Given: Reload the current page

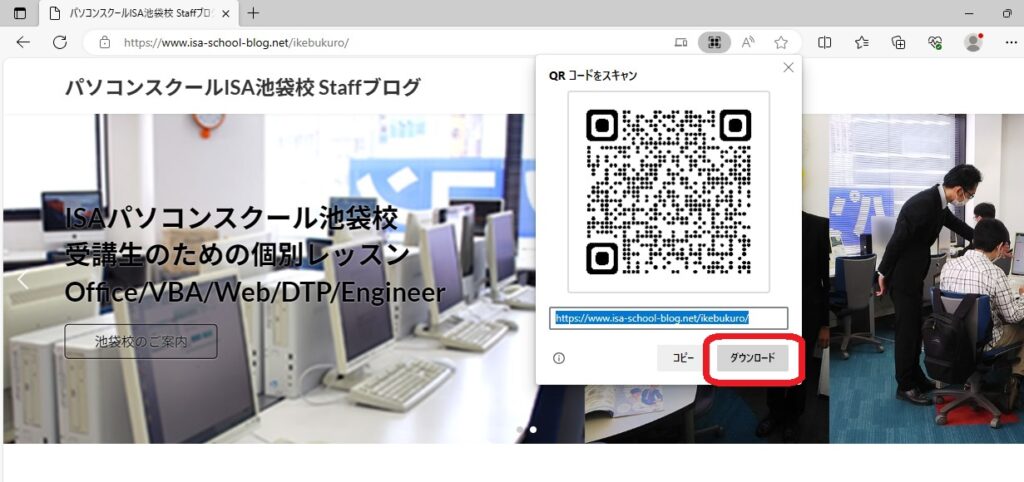Looking at the screenshot, I should [59, 42].
